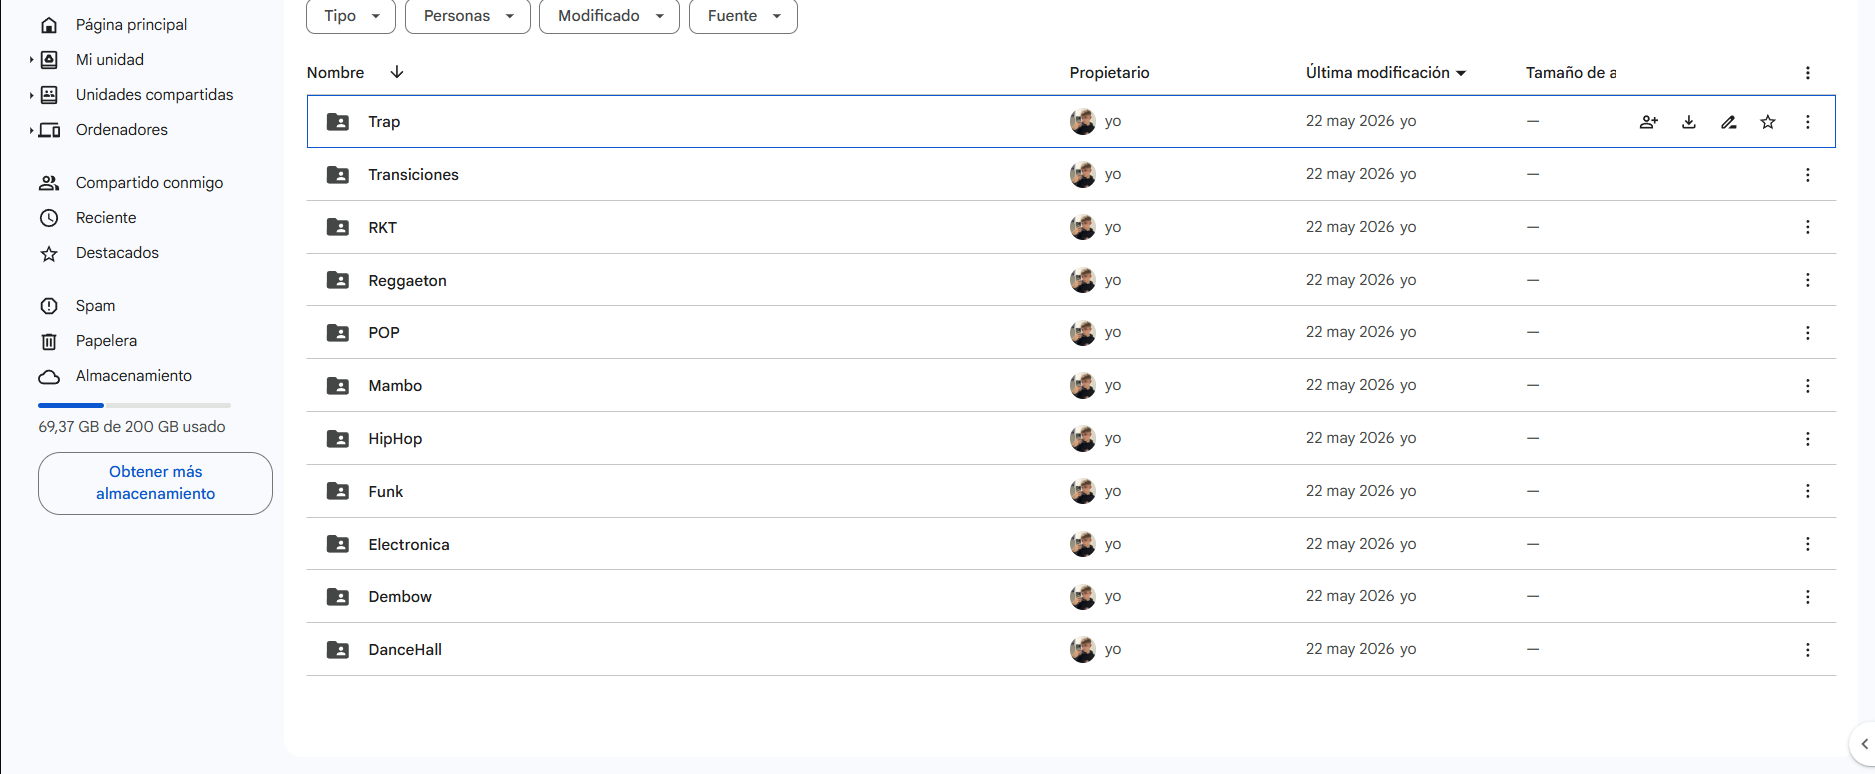
Task: Open more actions for Dembow folder
Action: click(x=1808, y=597)
